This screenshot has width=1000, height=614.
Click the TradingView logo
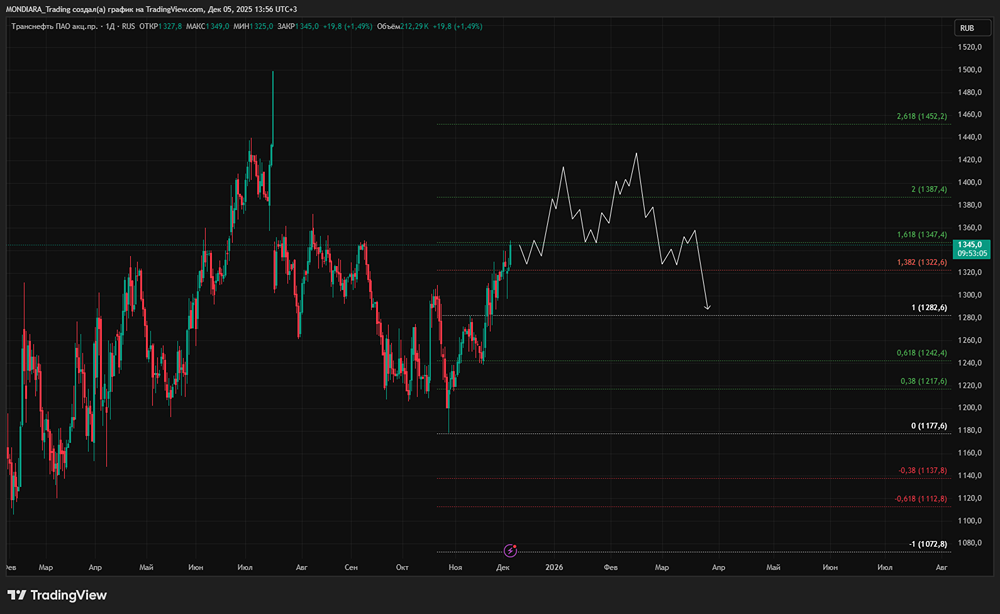(x=57, y=595)
